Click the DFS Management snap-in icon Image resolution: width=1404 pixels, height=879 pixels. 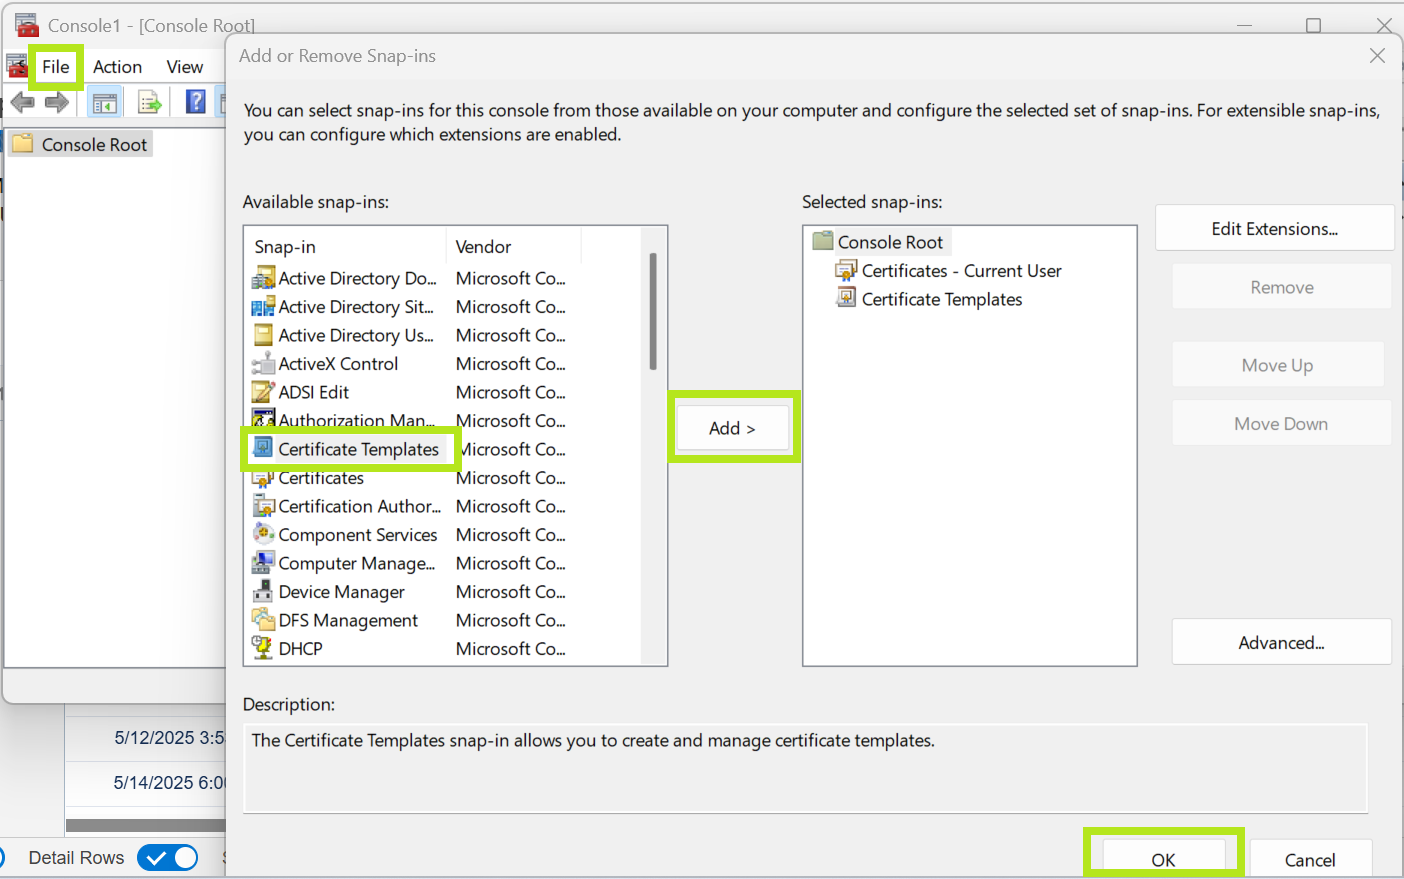coord(263,620)
